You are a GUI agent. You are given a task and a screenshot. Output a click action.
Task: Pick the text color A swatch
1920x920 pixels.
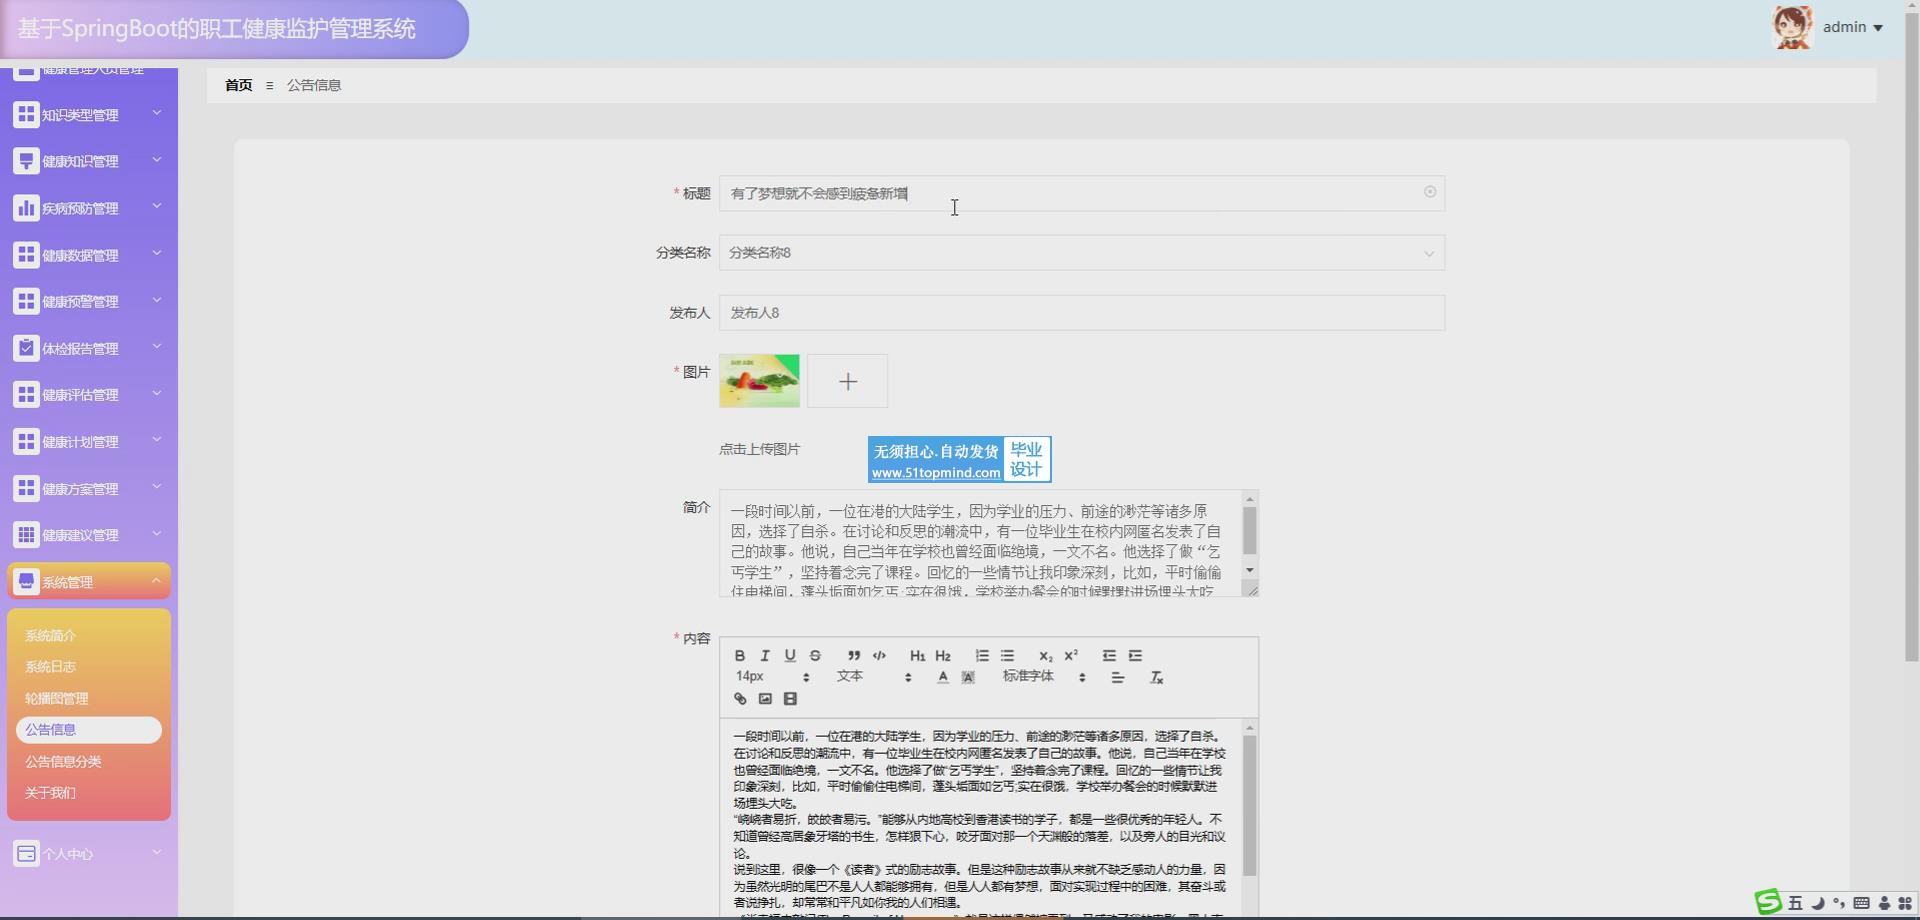click(942, 678)
